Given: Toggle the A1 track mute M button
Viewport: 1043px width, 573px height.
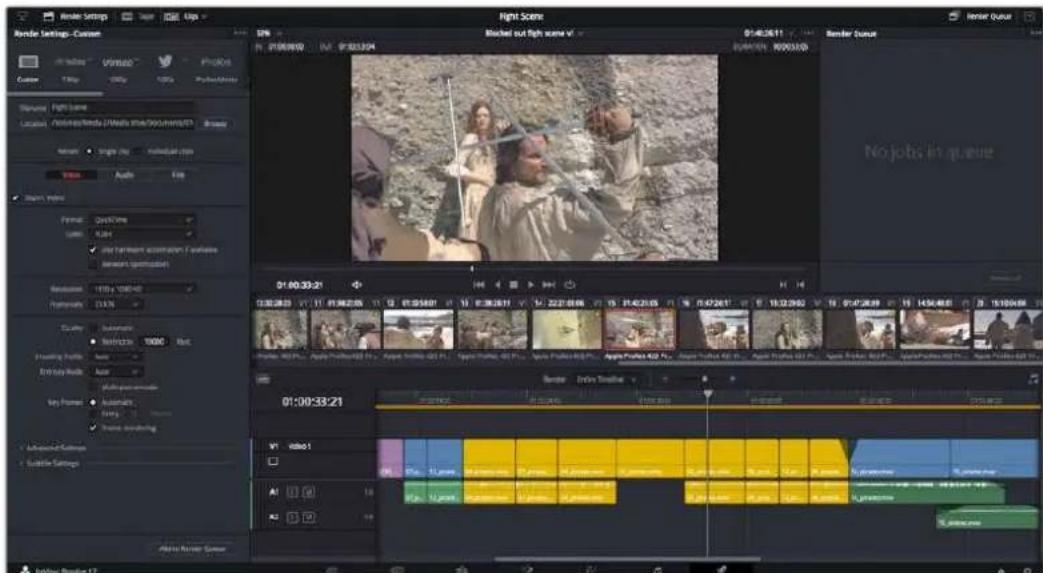Looking at the screenshot, I should tap(309, 492).
